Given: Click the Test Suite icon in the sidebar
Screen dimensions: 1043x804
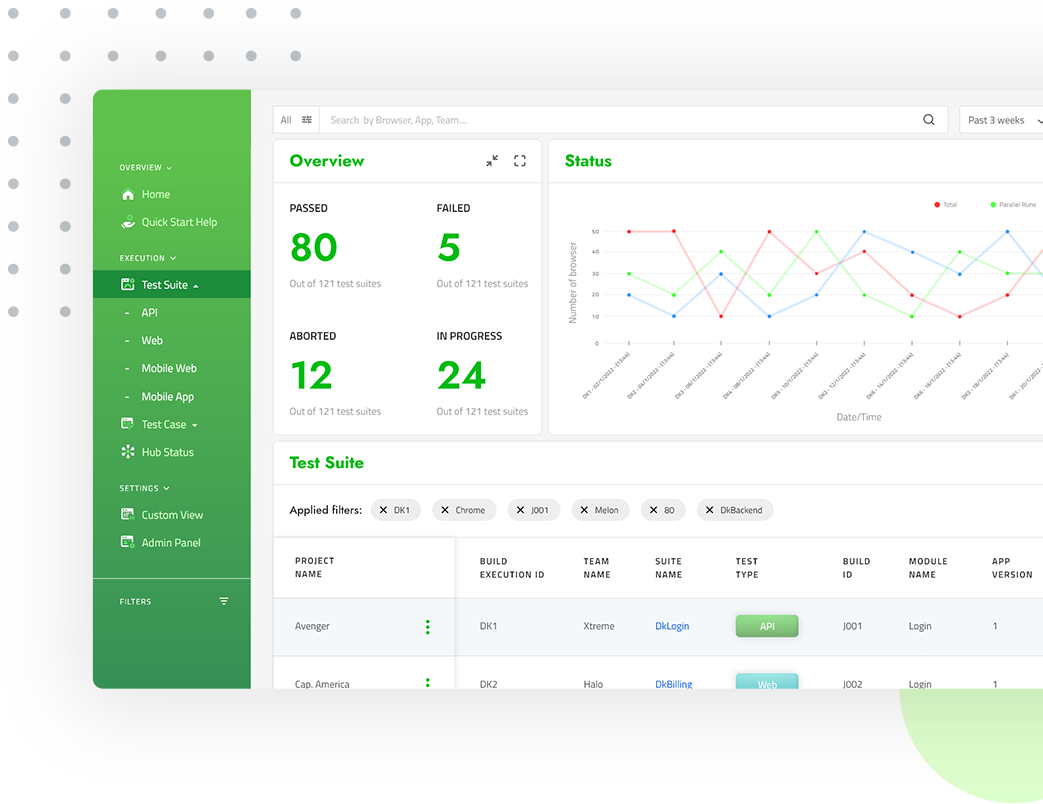Looking at the screenshot, I should point(129,284).
